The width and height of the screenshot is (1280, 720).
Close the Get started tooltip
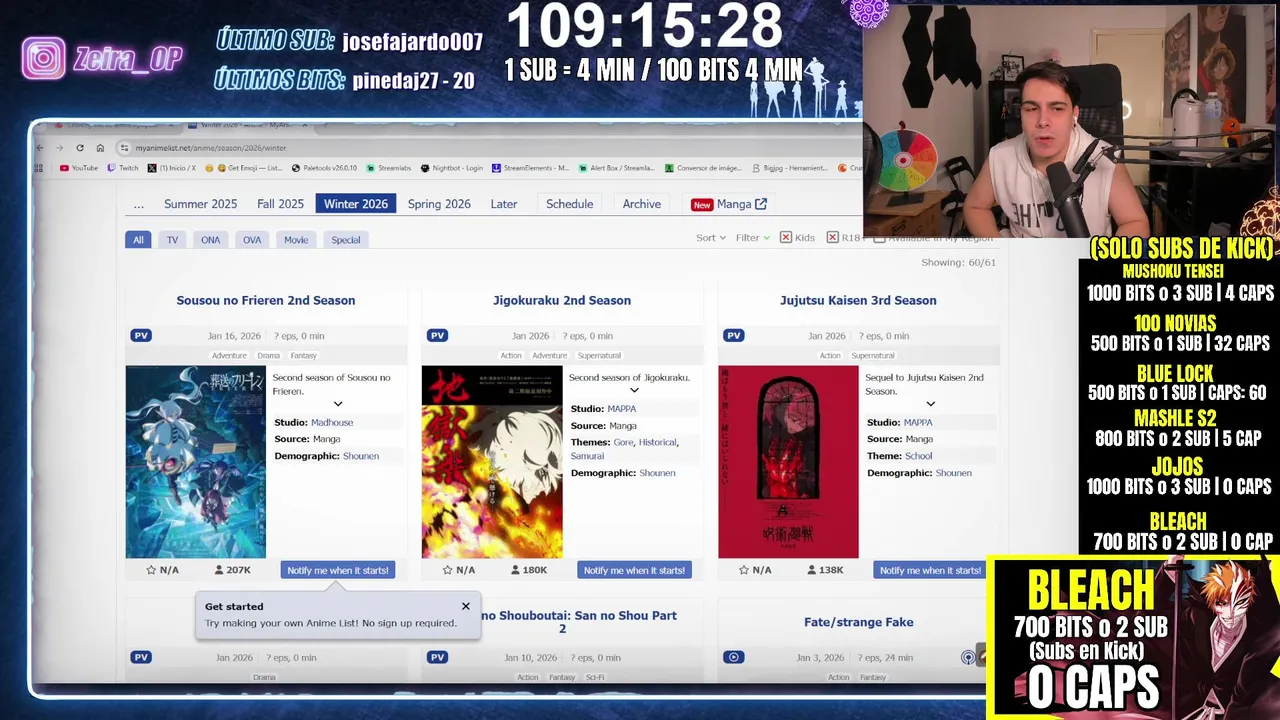point(465,606)
